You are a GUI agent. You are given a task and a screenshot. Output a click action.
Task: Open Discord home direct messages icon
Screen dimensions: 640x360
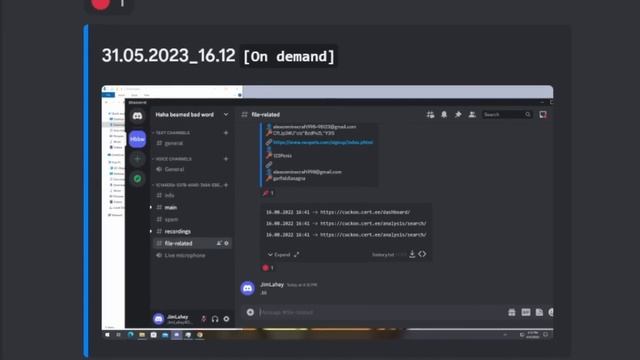[x=137, y=116]
